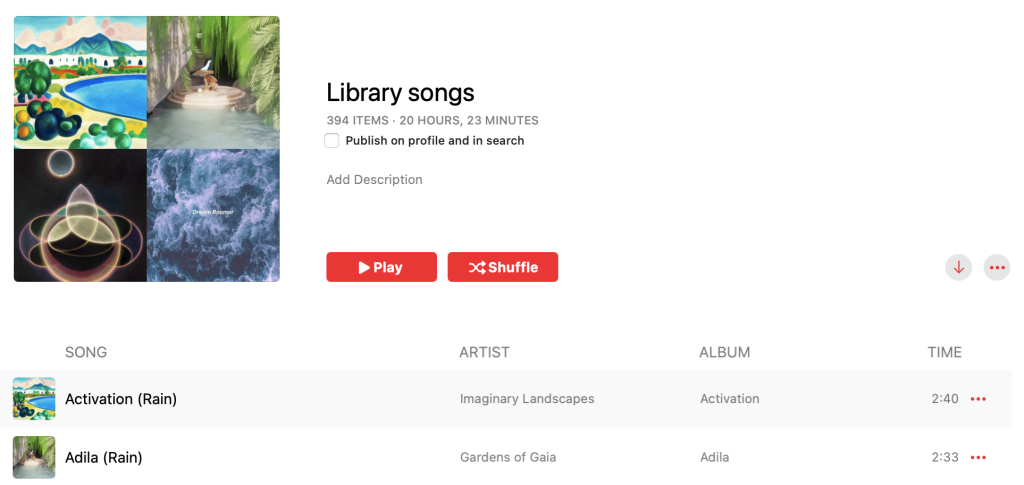1024x485 pixels.
Task: Click the Add Description field
Action: (375, 180)
